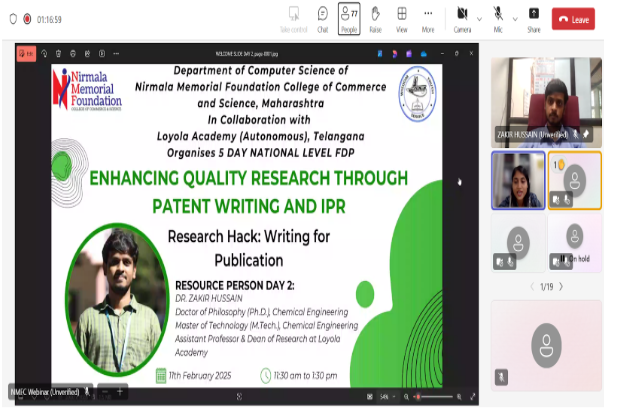This screenshot has height=416, width=619.
Task: Show the People participants list
Action: (348, 17)
